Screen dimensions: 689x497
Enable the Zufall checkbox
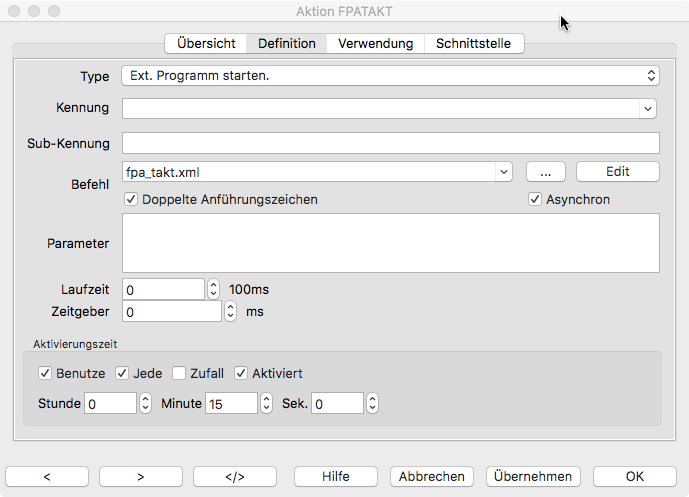(179, 373)
